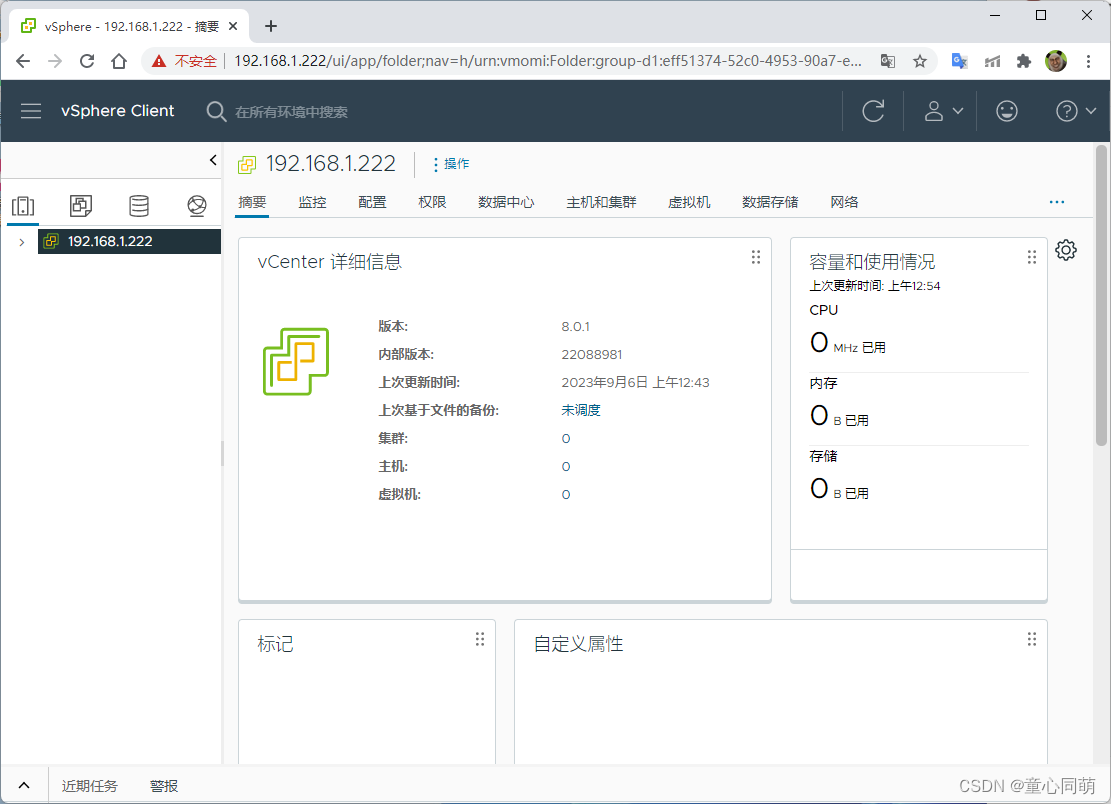
Task: Open the 网络 tab
Action: point(844,203)
